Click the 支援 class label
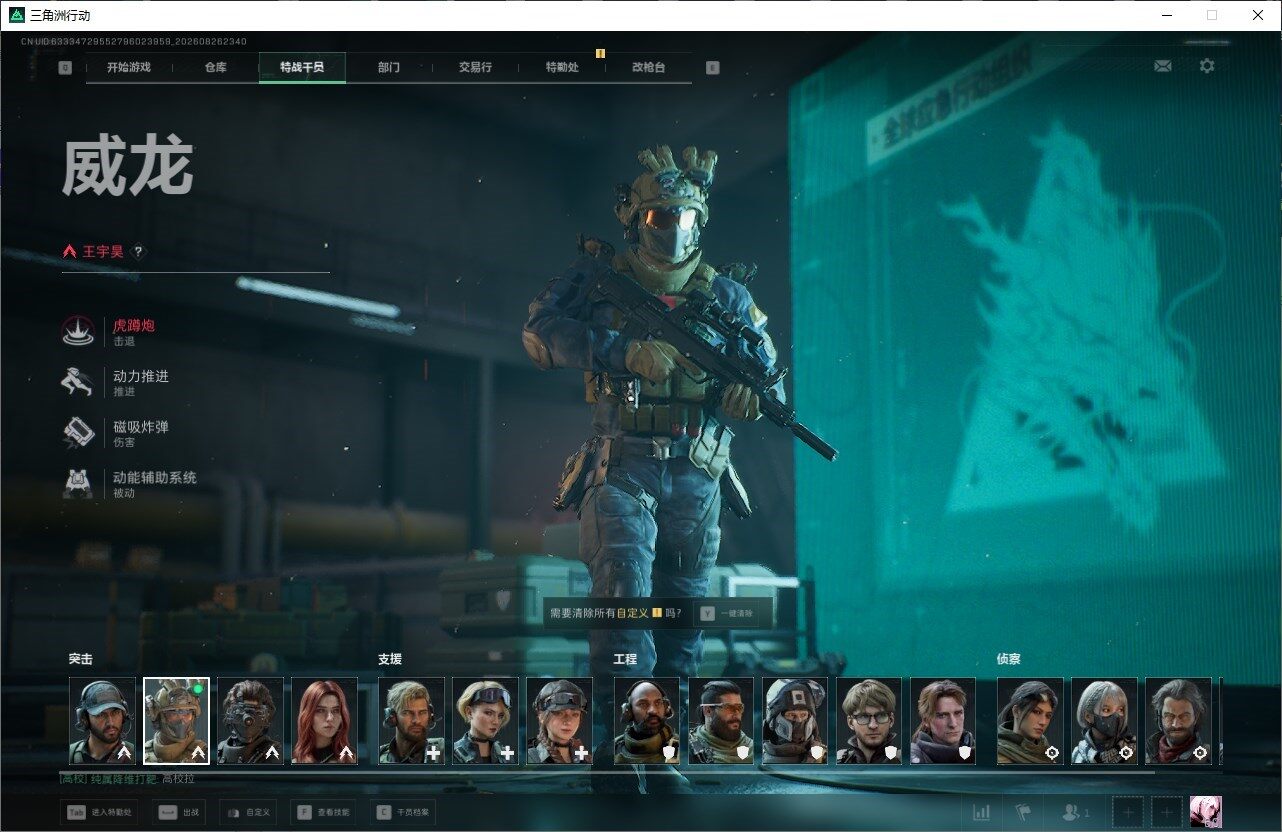Image resolution: width=1282 pixels, height=832 pixels. point(390,659)
